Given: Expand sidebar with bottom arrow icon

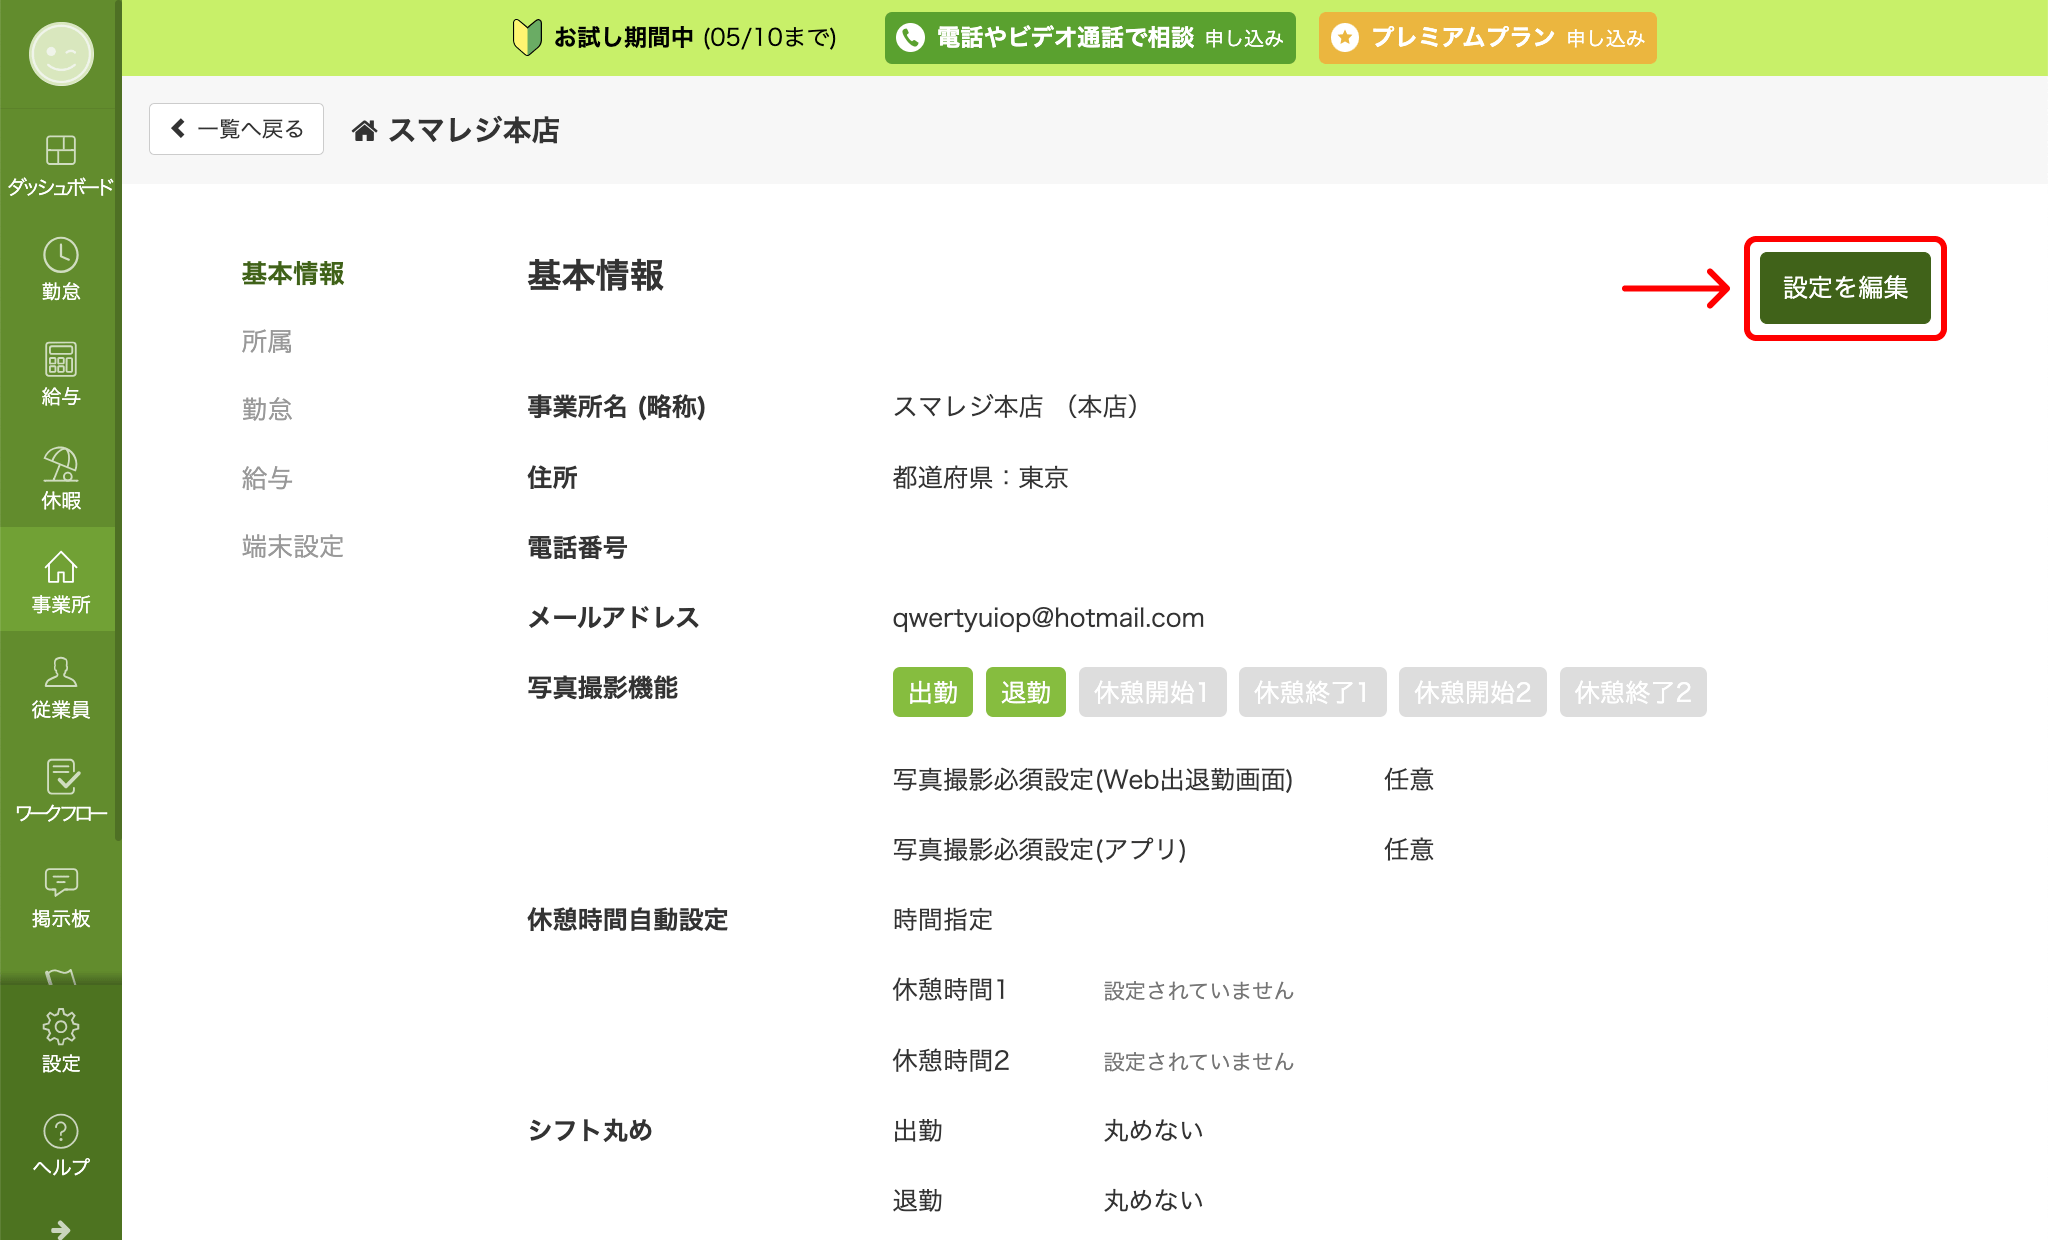Looking at the screenshot, I should click(60, 1228).
